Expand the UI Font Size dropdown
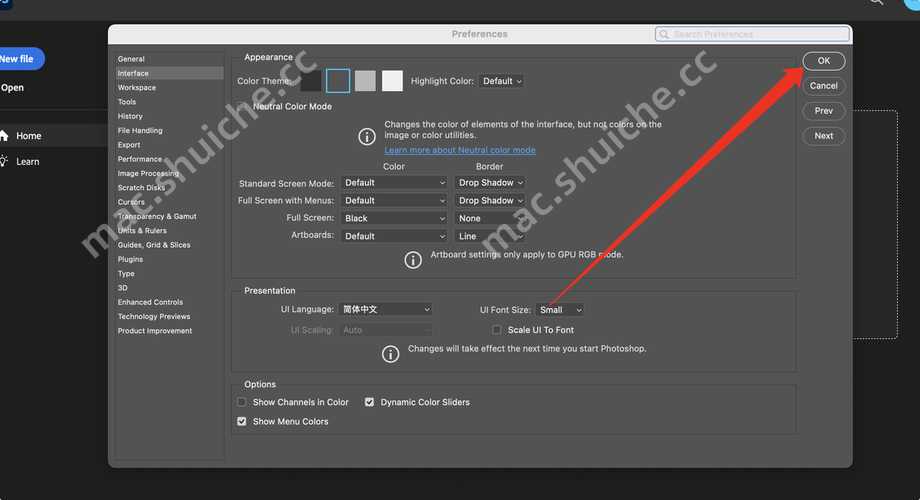The width and height of the screenshot is (920, 500). click(560, 310)
